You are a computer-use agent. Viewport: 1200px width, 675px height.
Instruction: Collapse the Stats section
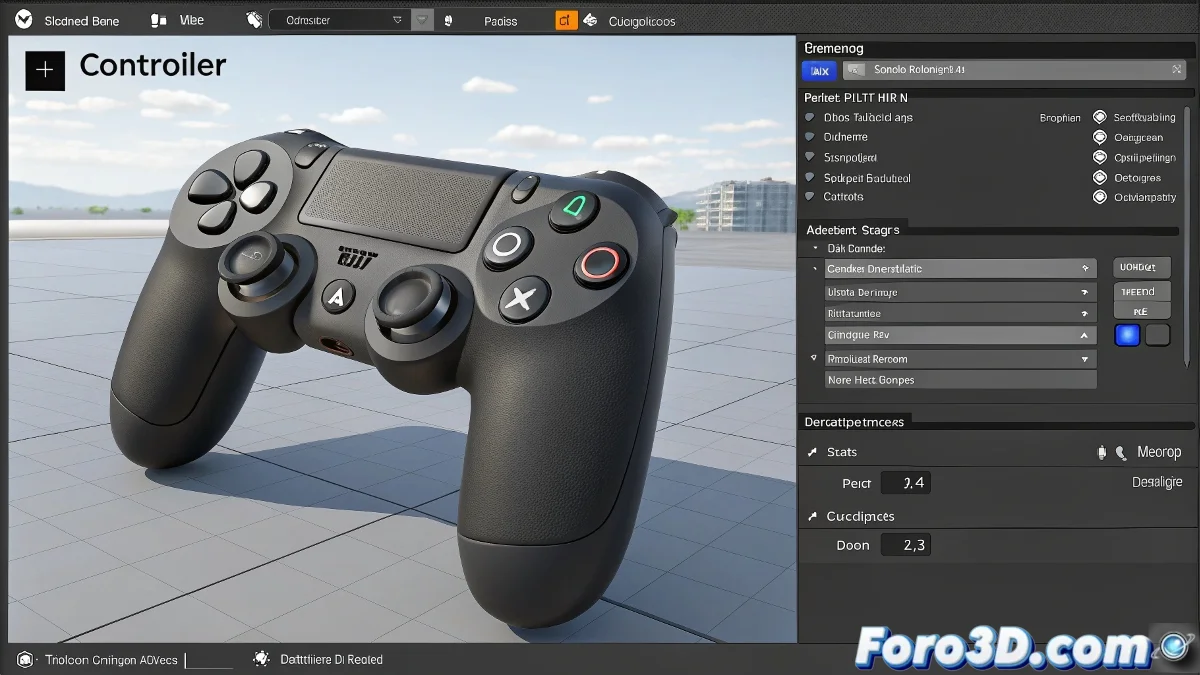811,452
